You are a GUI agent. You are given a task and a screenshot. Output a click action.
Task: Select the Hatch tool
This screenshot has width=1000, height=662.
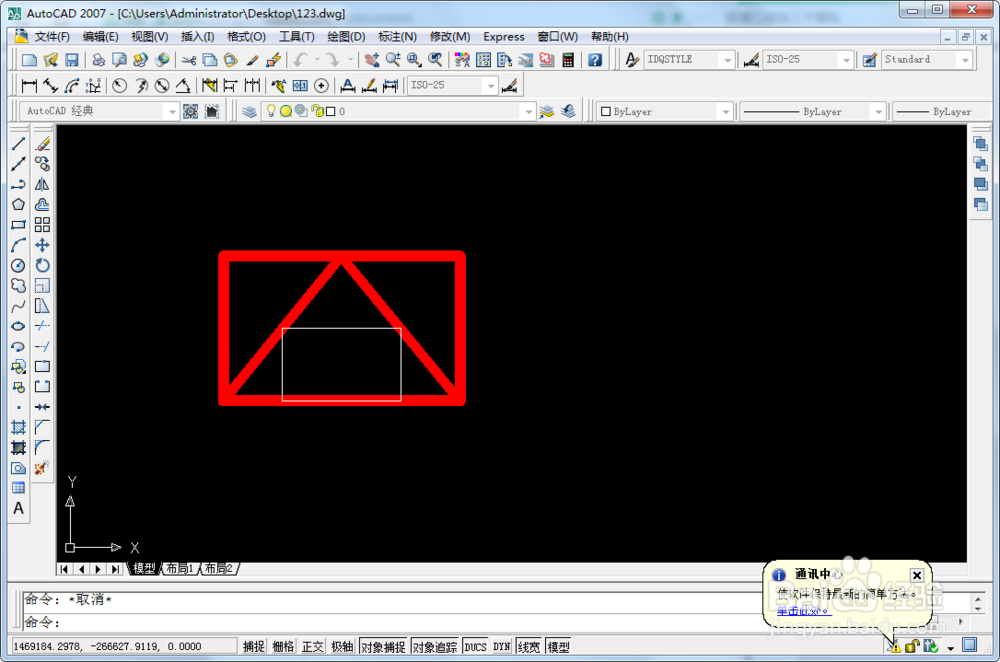tap(18, 427)
